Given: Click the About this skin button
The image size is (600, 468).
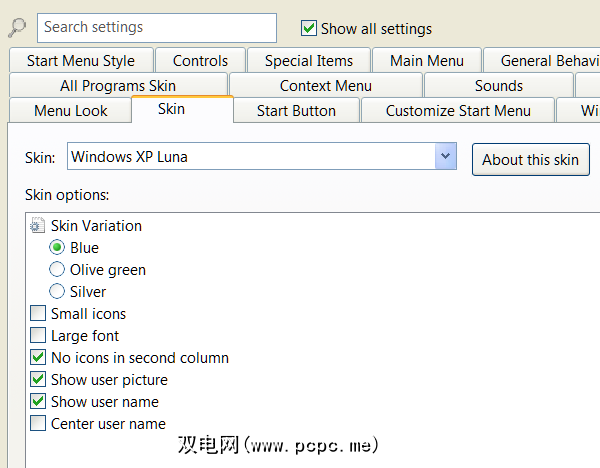Looking at the screenshot, I should 530,160.
